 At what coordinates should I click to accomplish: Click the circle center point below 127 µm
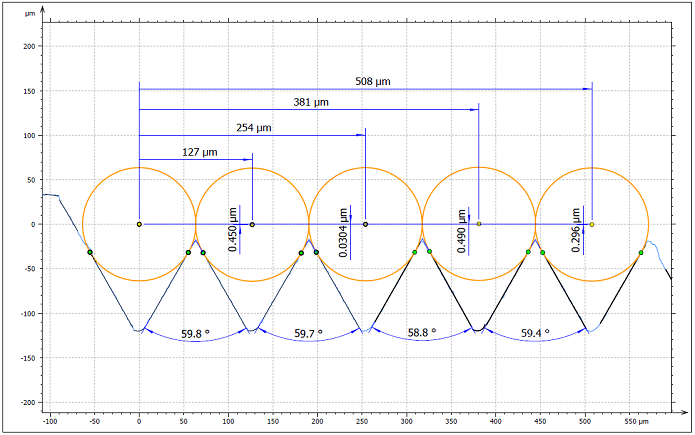pyautogui.click(x=252, y=224)
